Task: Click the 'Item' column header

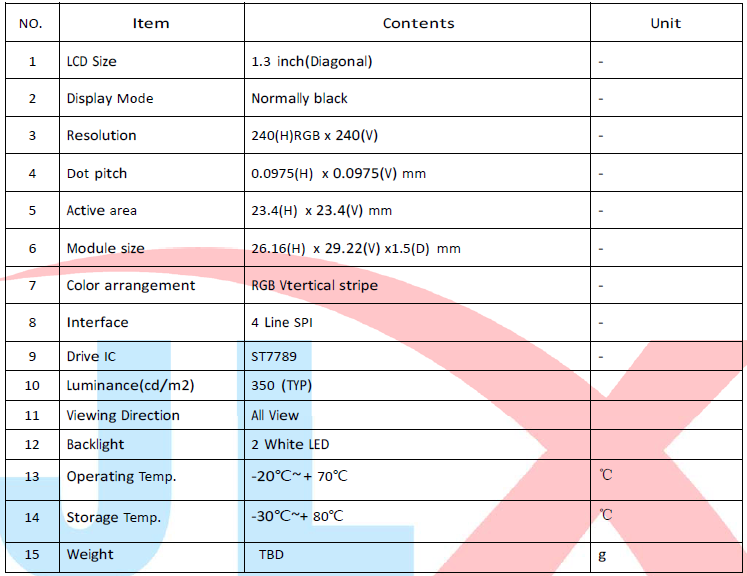Action: pos(151,23)
